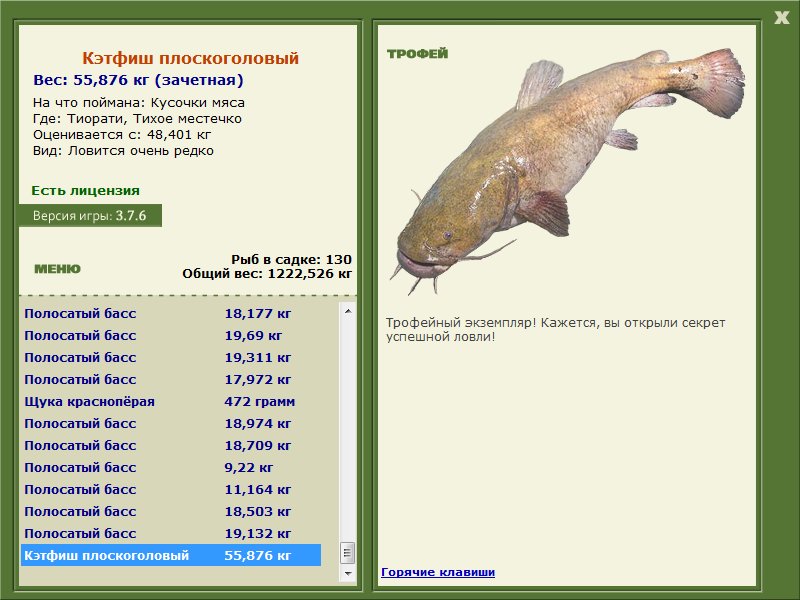This screenshot has width=800, height=600.
Task: Click the Где: Тиорати, Тихое местечко line
Action: click(137, 119)
